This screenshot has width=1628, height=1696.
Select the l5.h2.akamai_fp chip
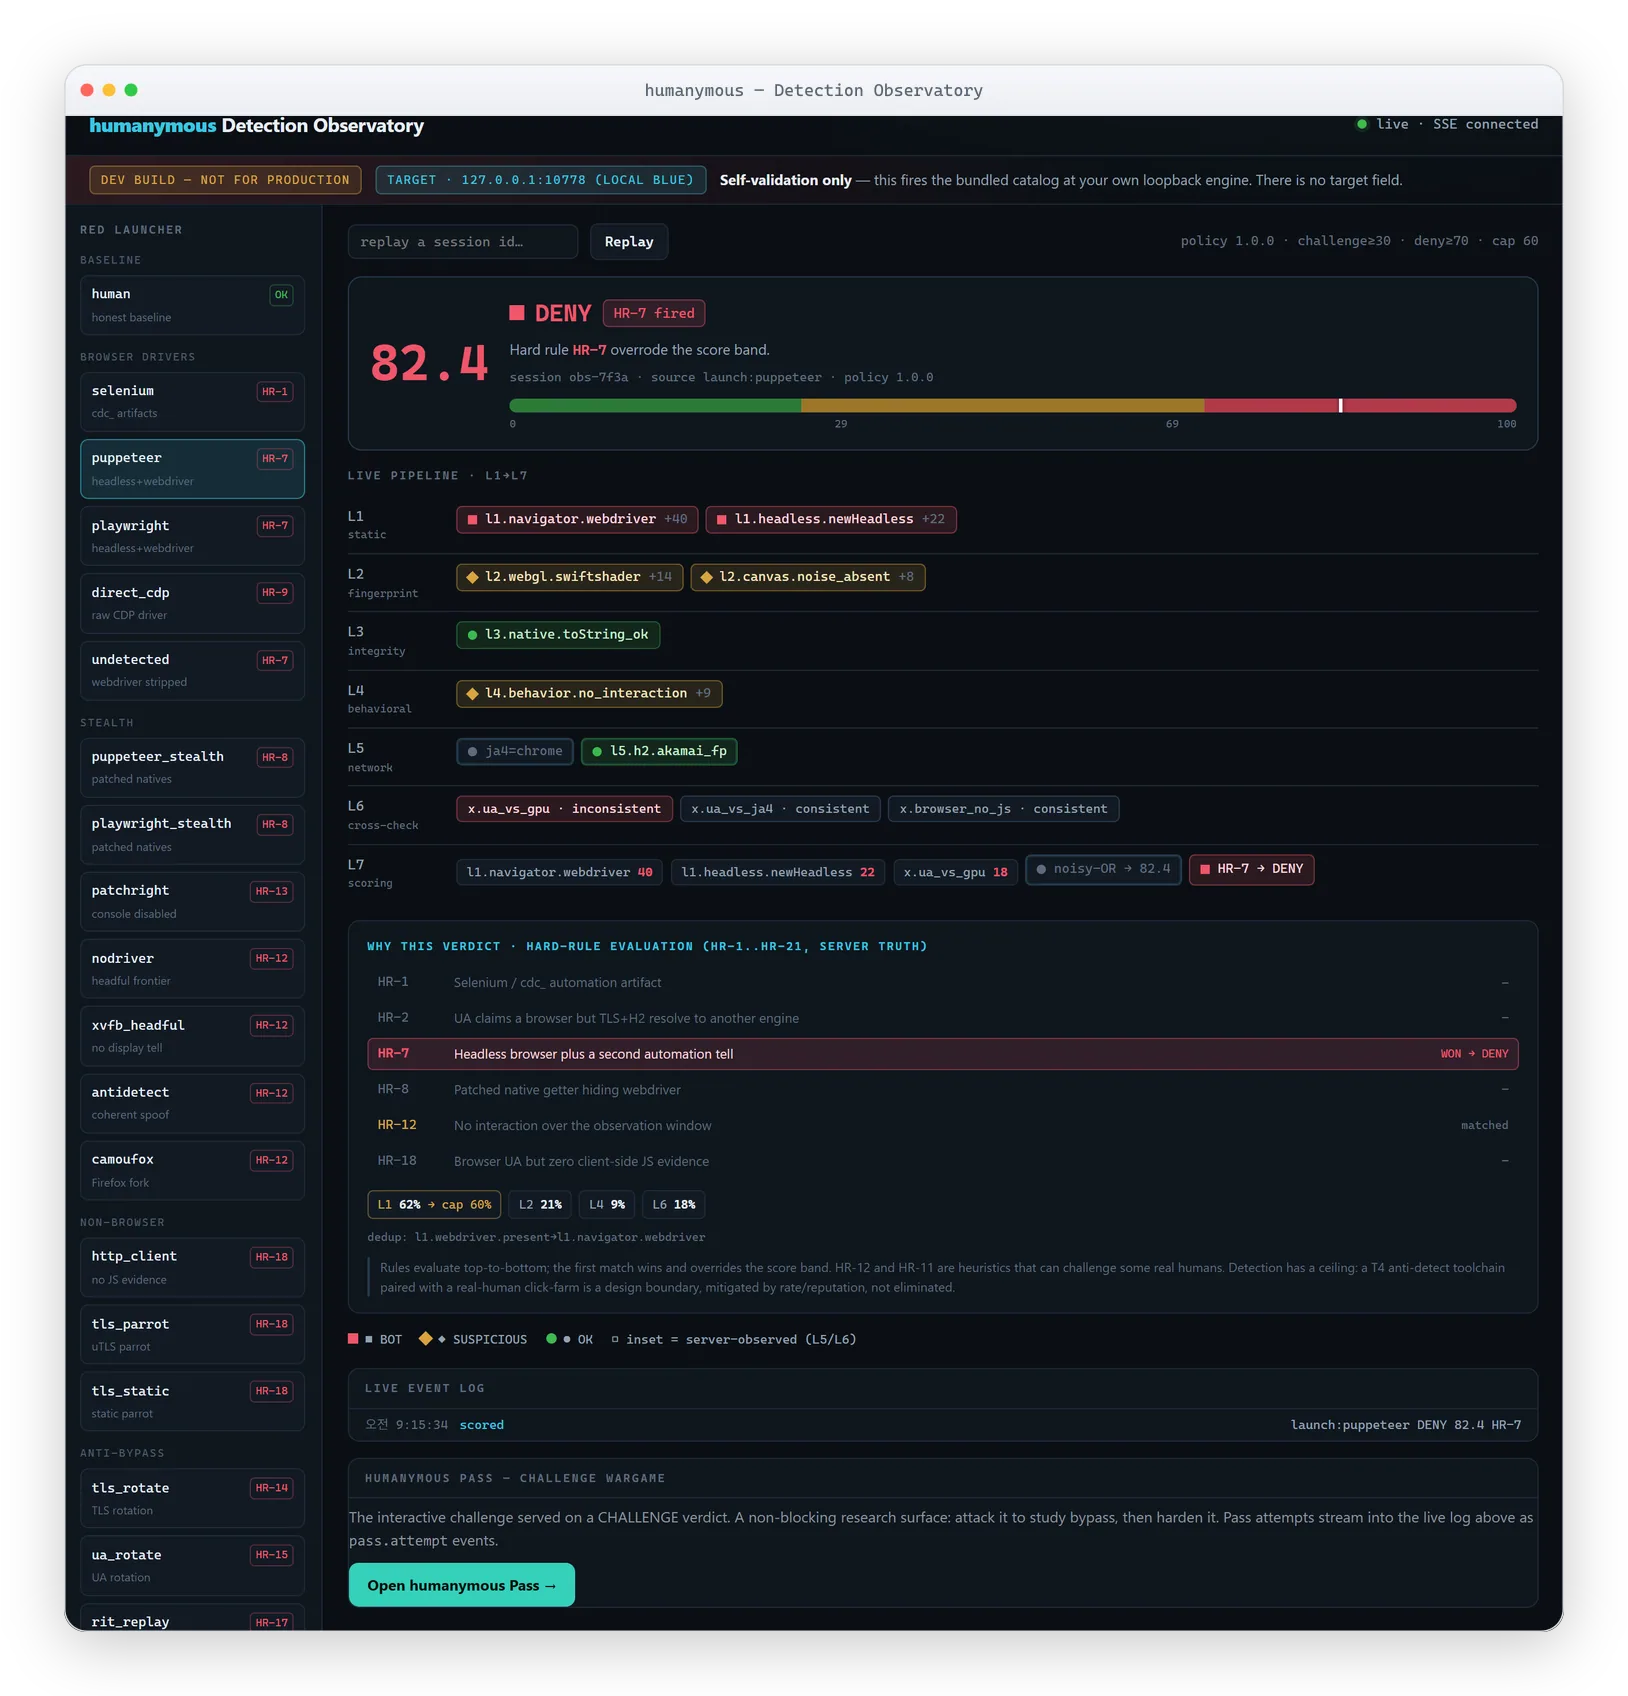[659, 751]
